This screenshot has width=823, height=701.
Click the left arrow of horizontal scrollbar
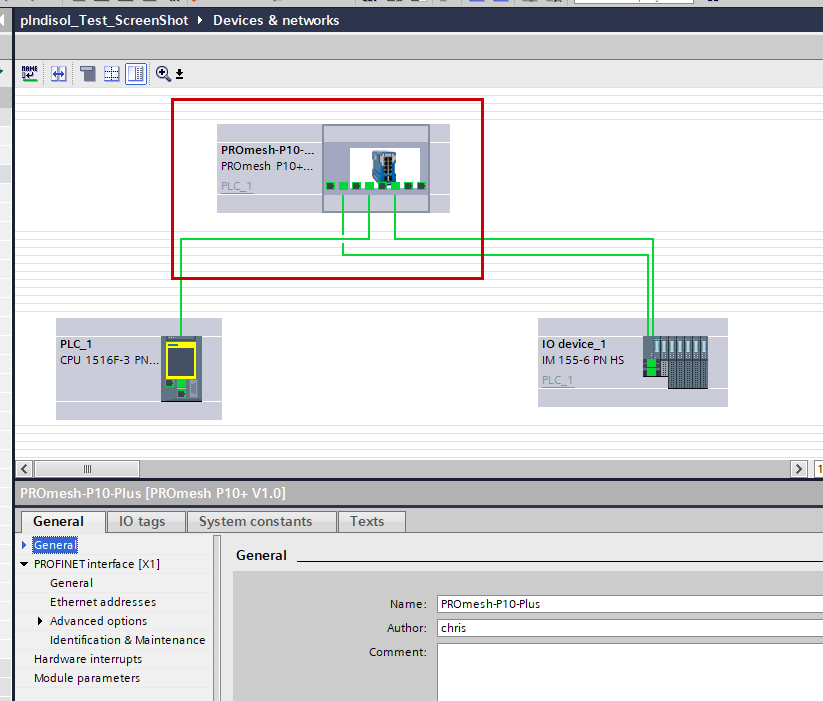(x=24, y=469)
